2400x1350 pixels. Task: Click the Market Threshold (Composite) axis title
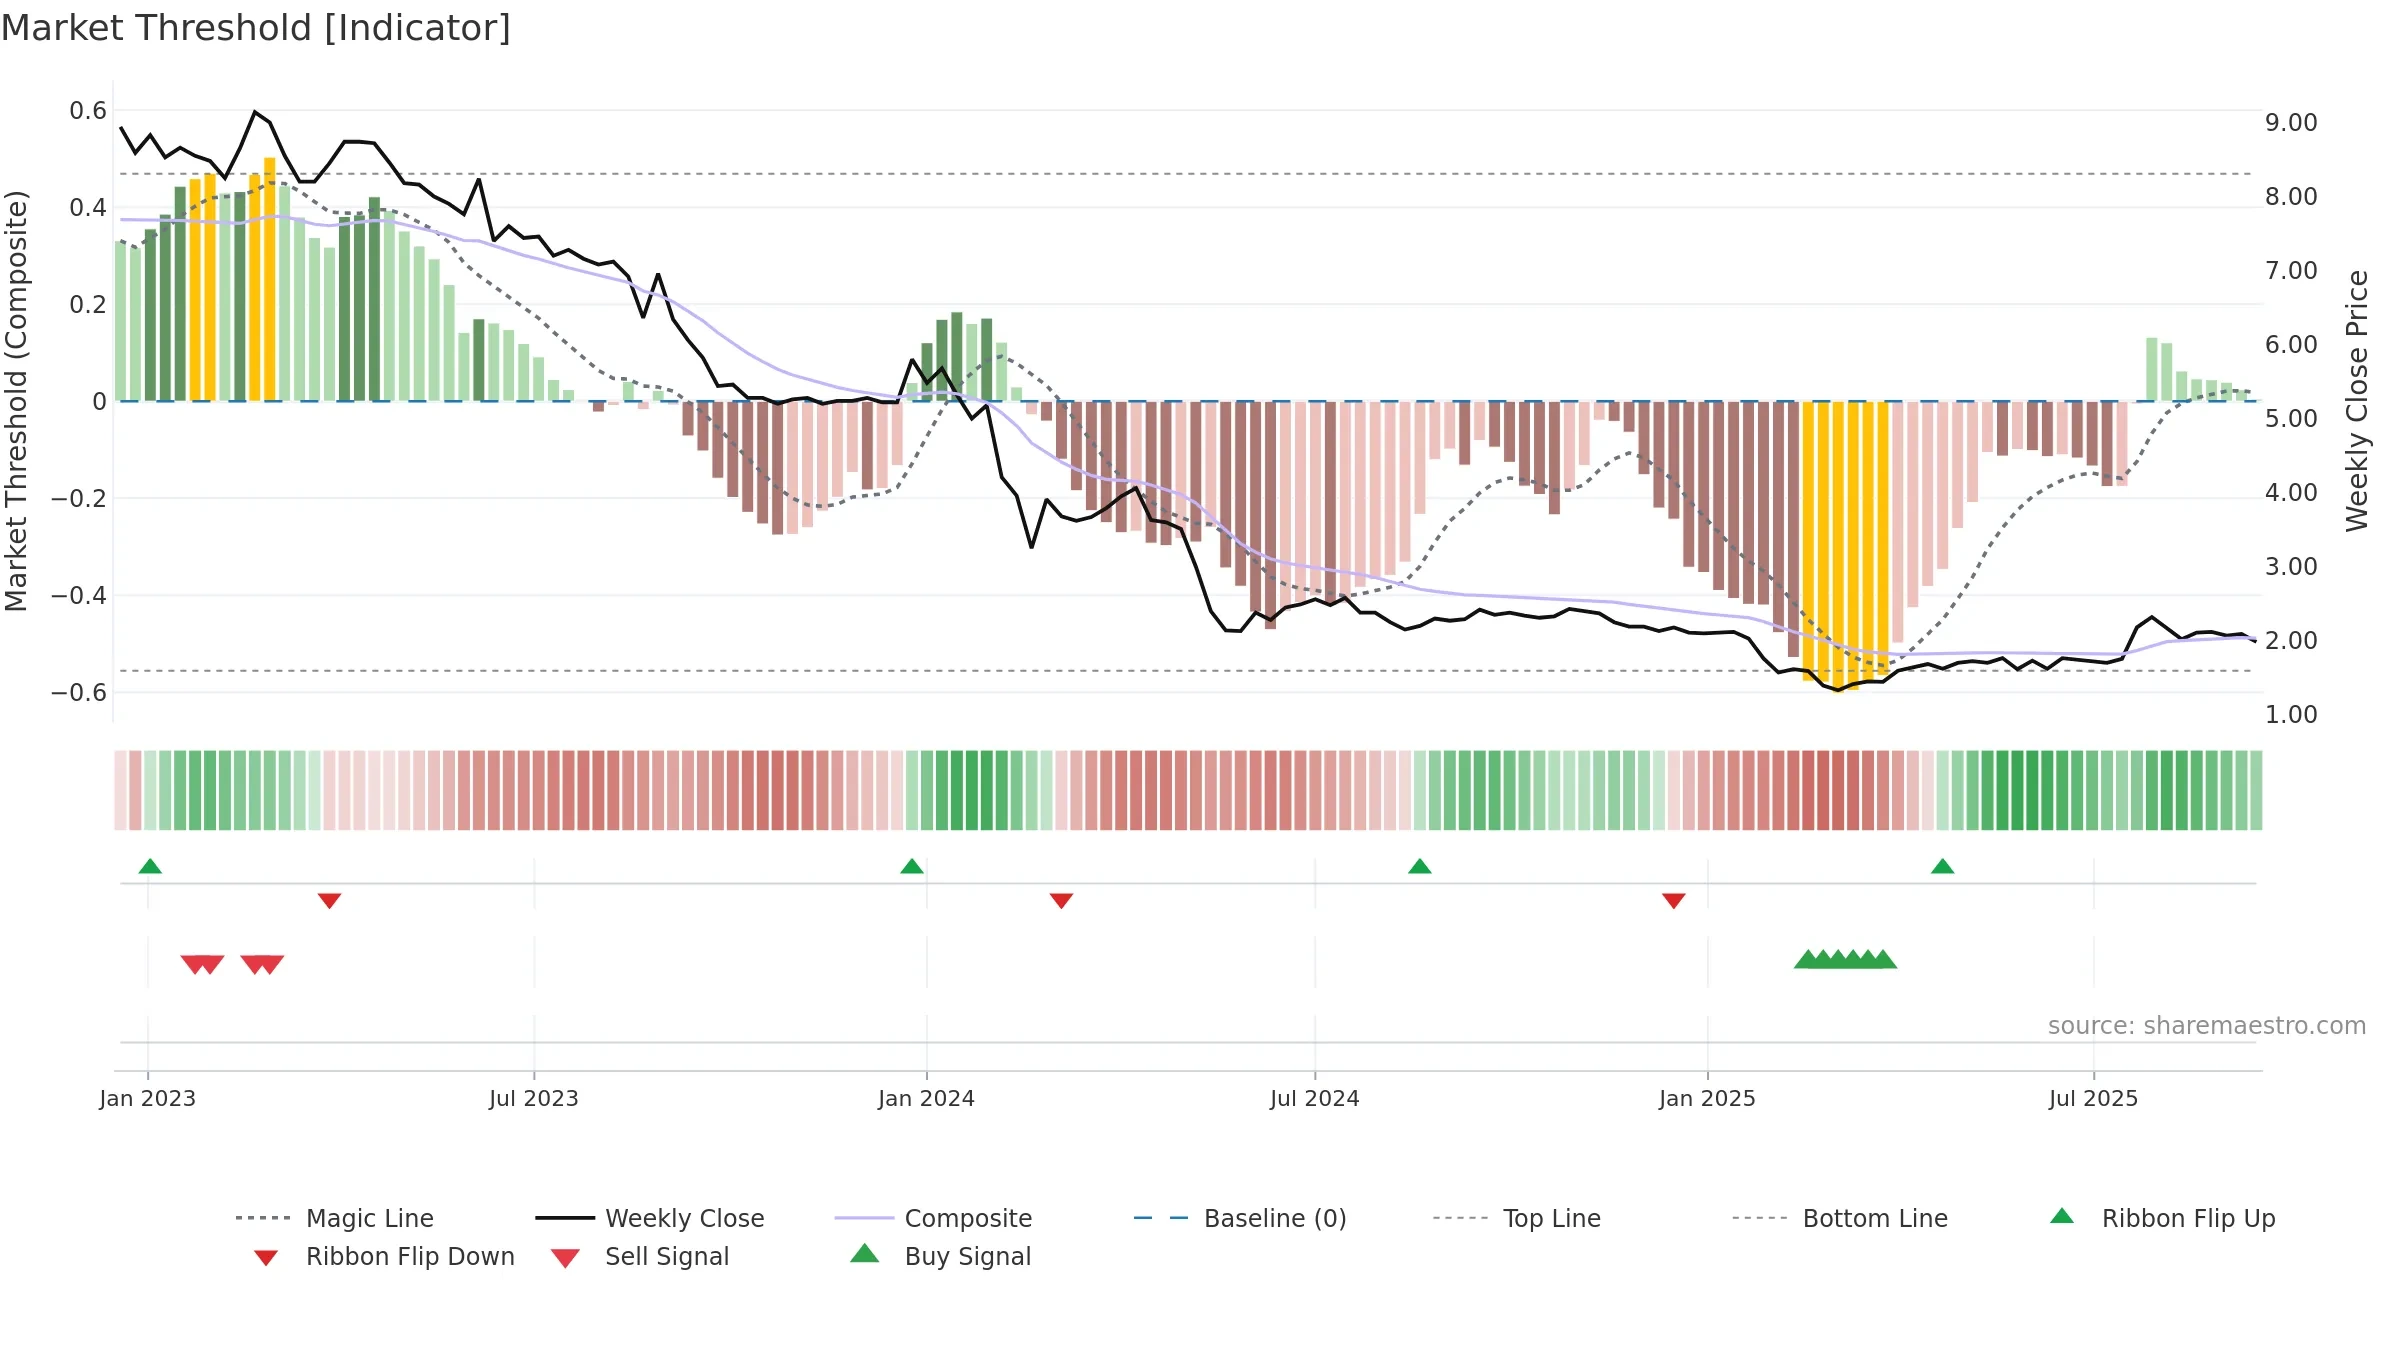pos(16,401)
